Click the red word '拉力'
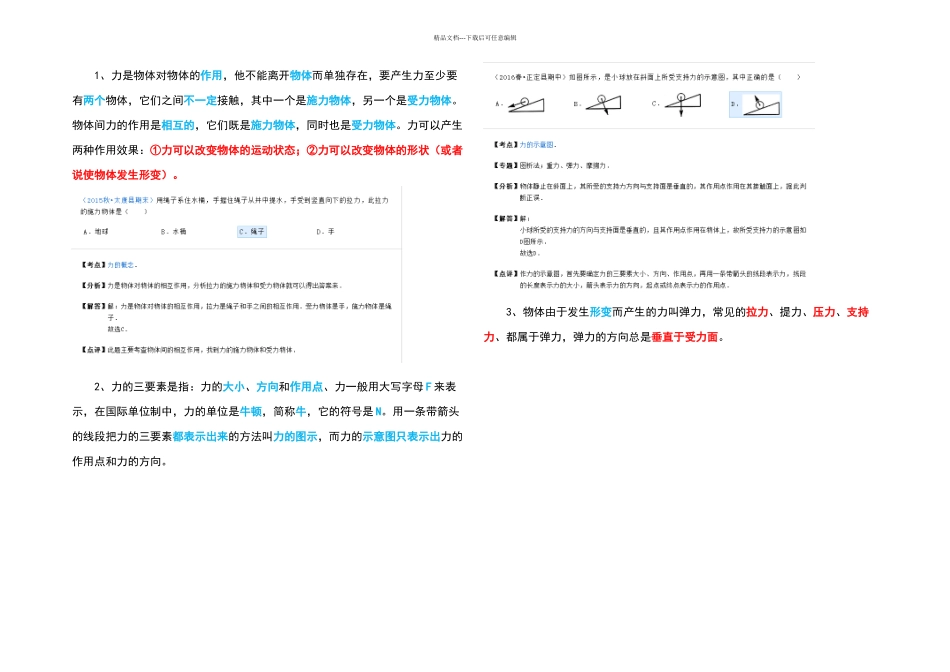 point(757,312)
